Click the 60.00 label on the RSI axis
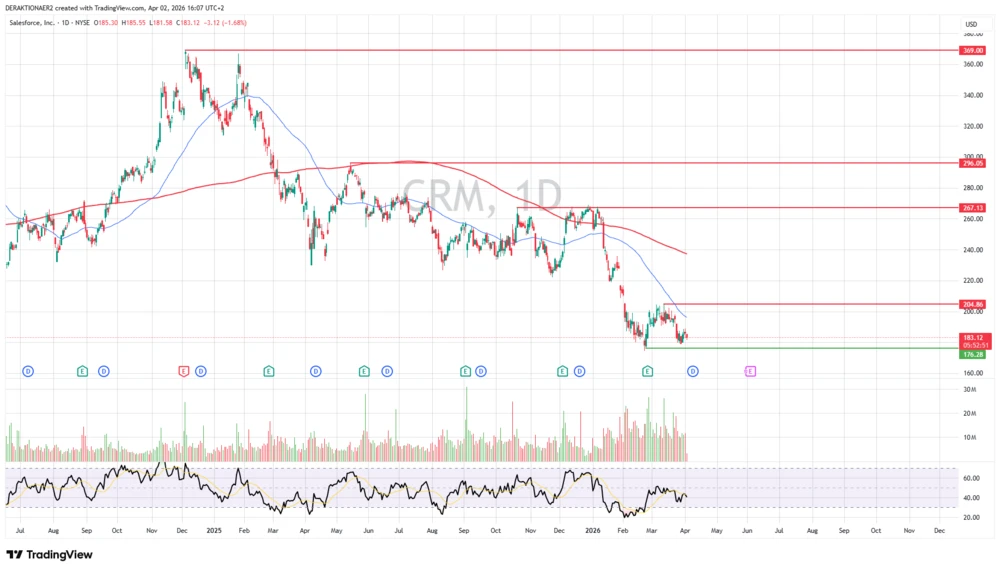Viewport: 1000px width, 571px height. tap(971, 478)
